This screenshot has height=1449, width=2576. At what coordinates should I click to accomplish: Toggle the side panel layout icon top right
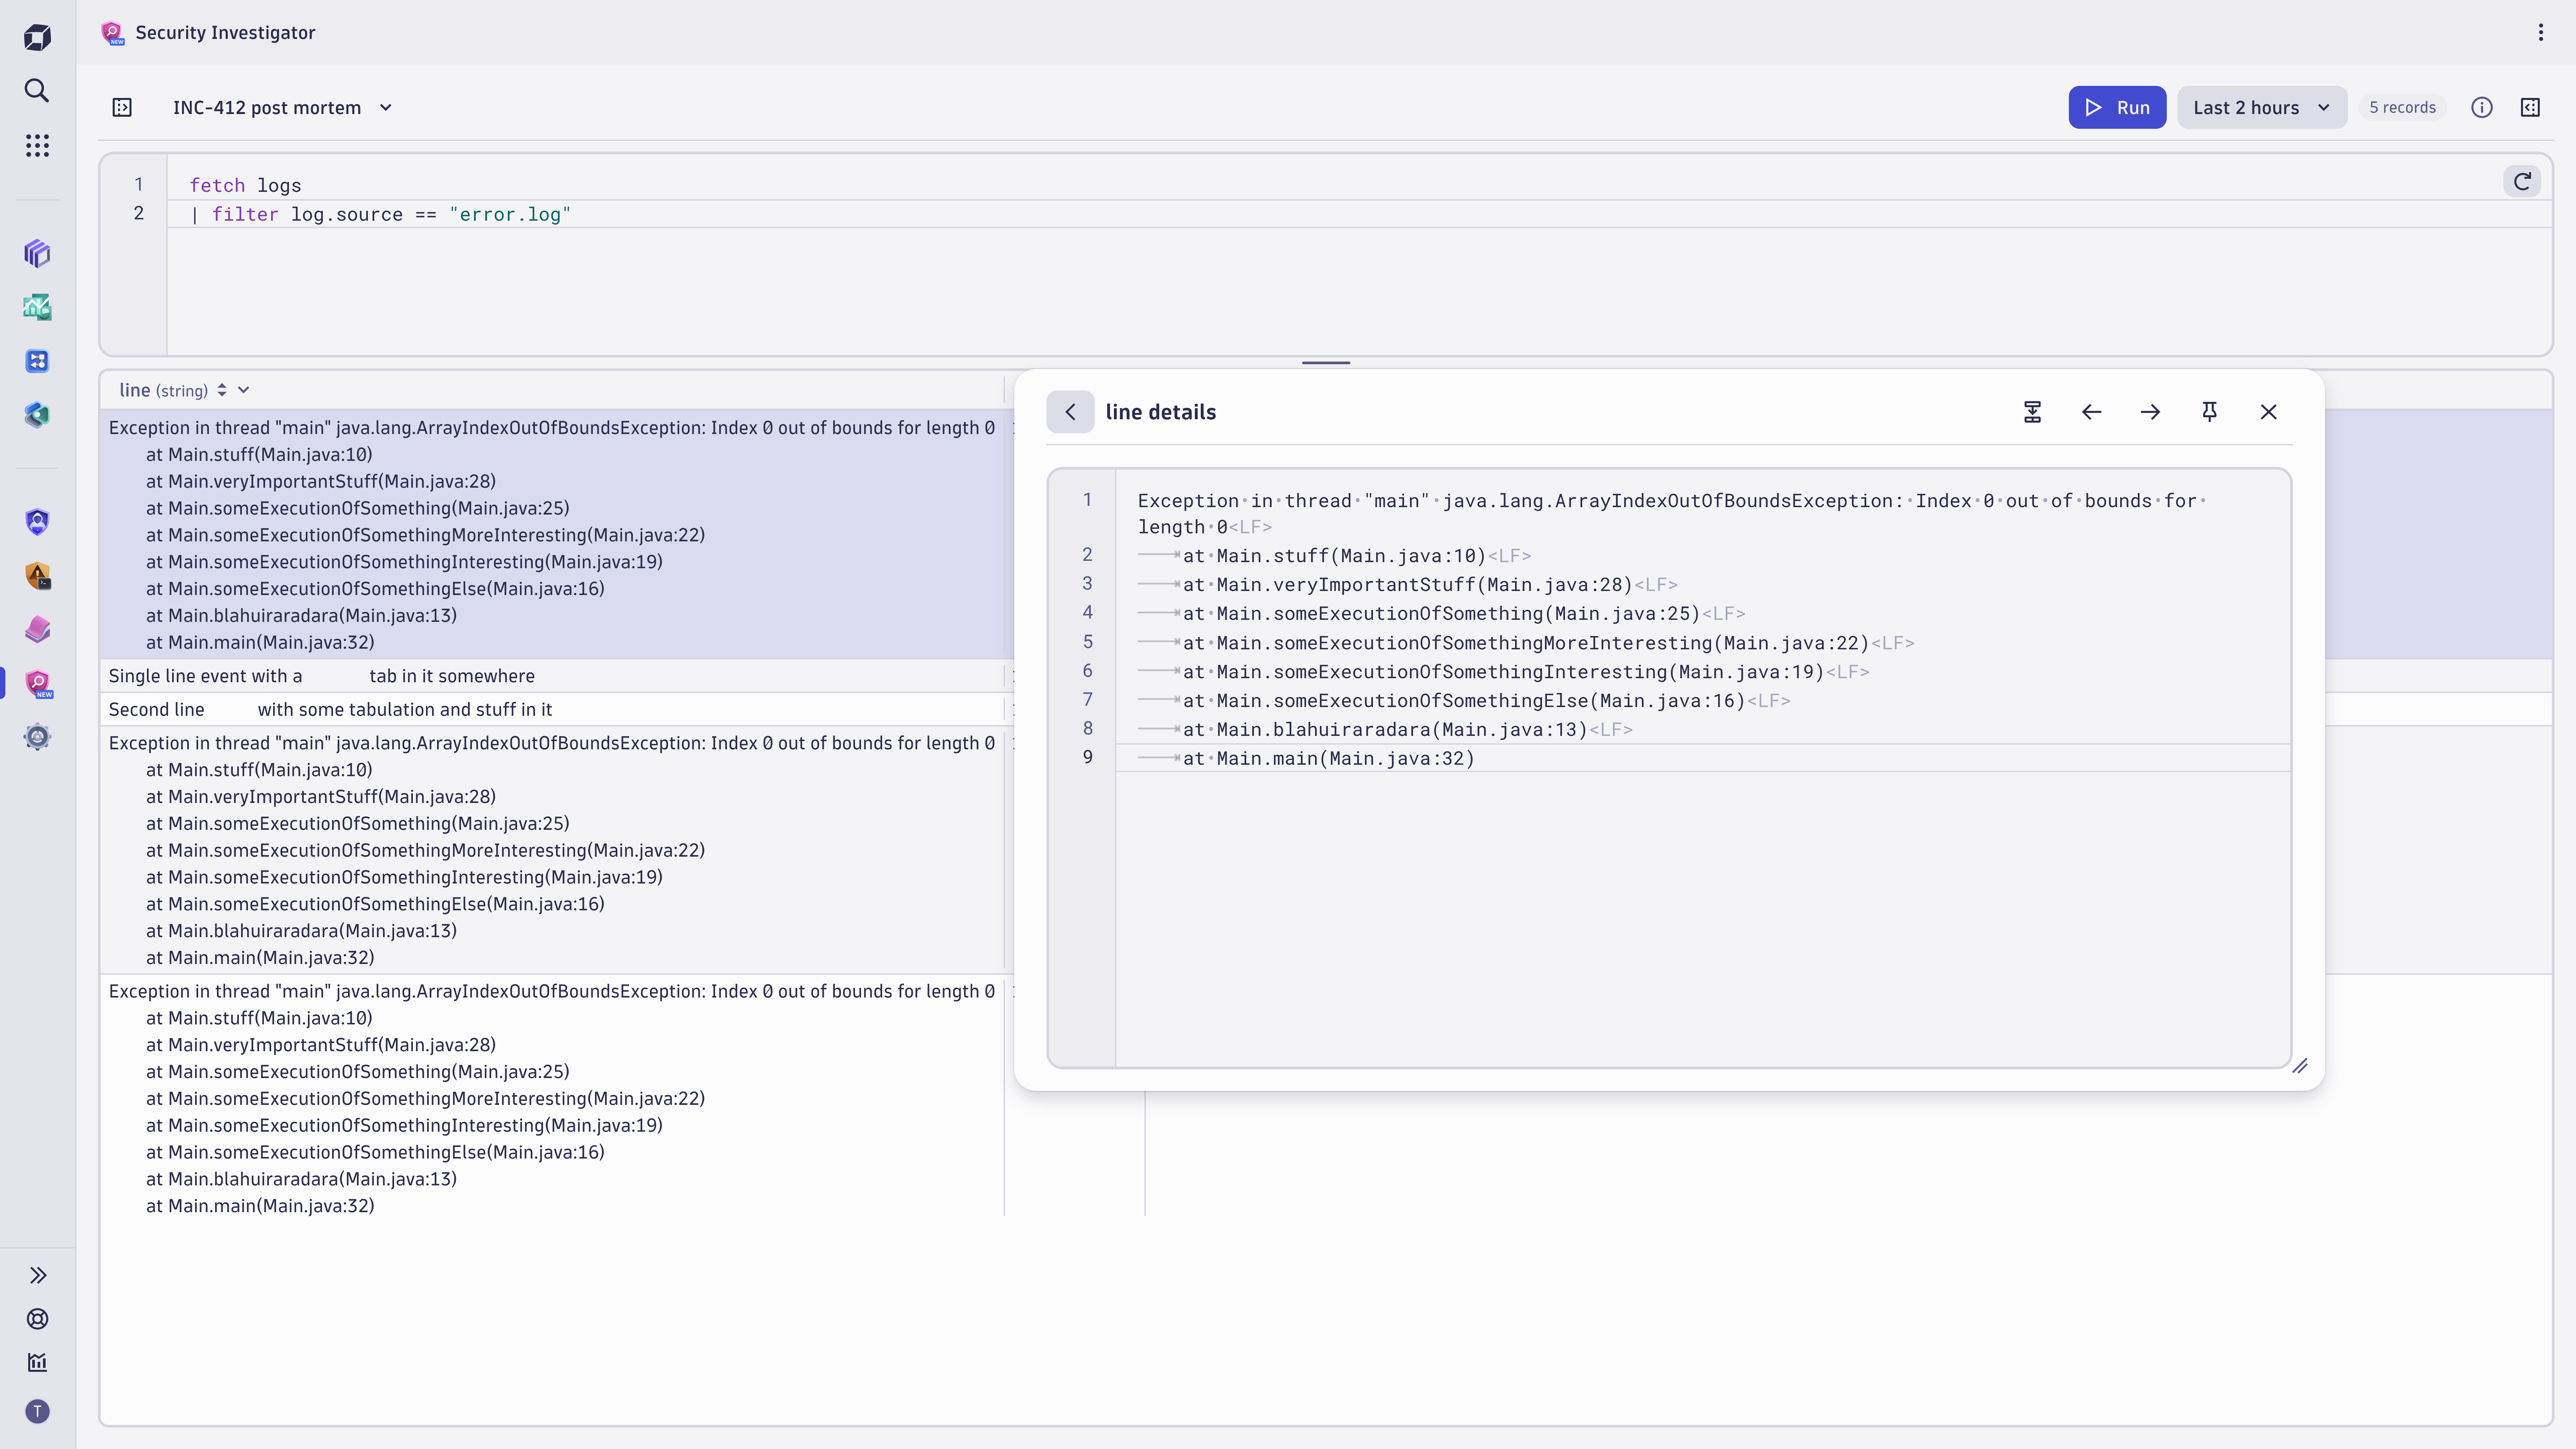click(2531, 107)
